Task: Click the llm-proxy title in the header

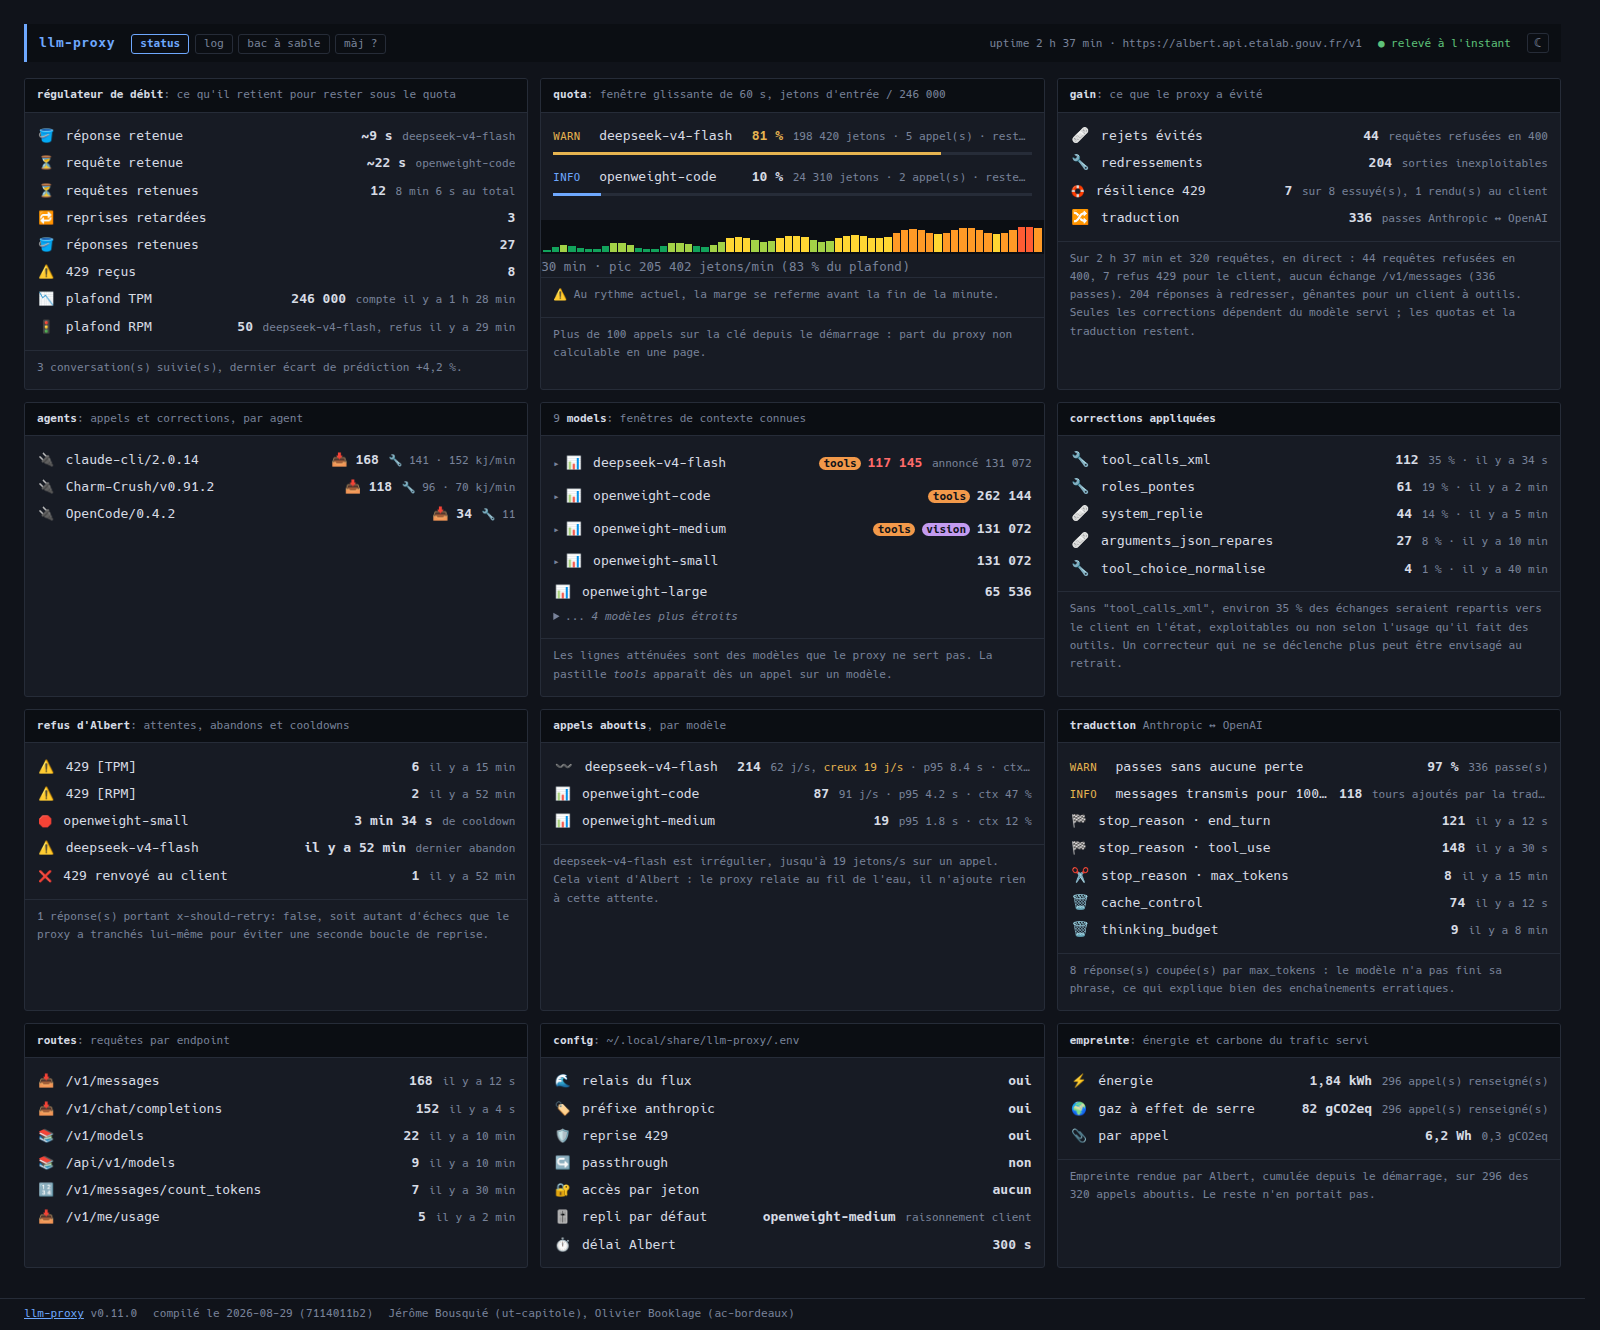Action: 76,43
